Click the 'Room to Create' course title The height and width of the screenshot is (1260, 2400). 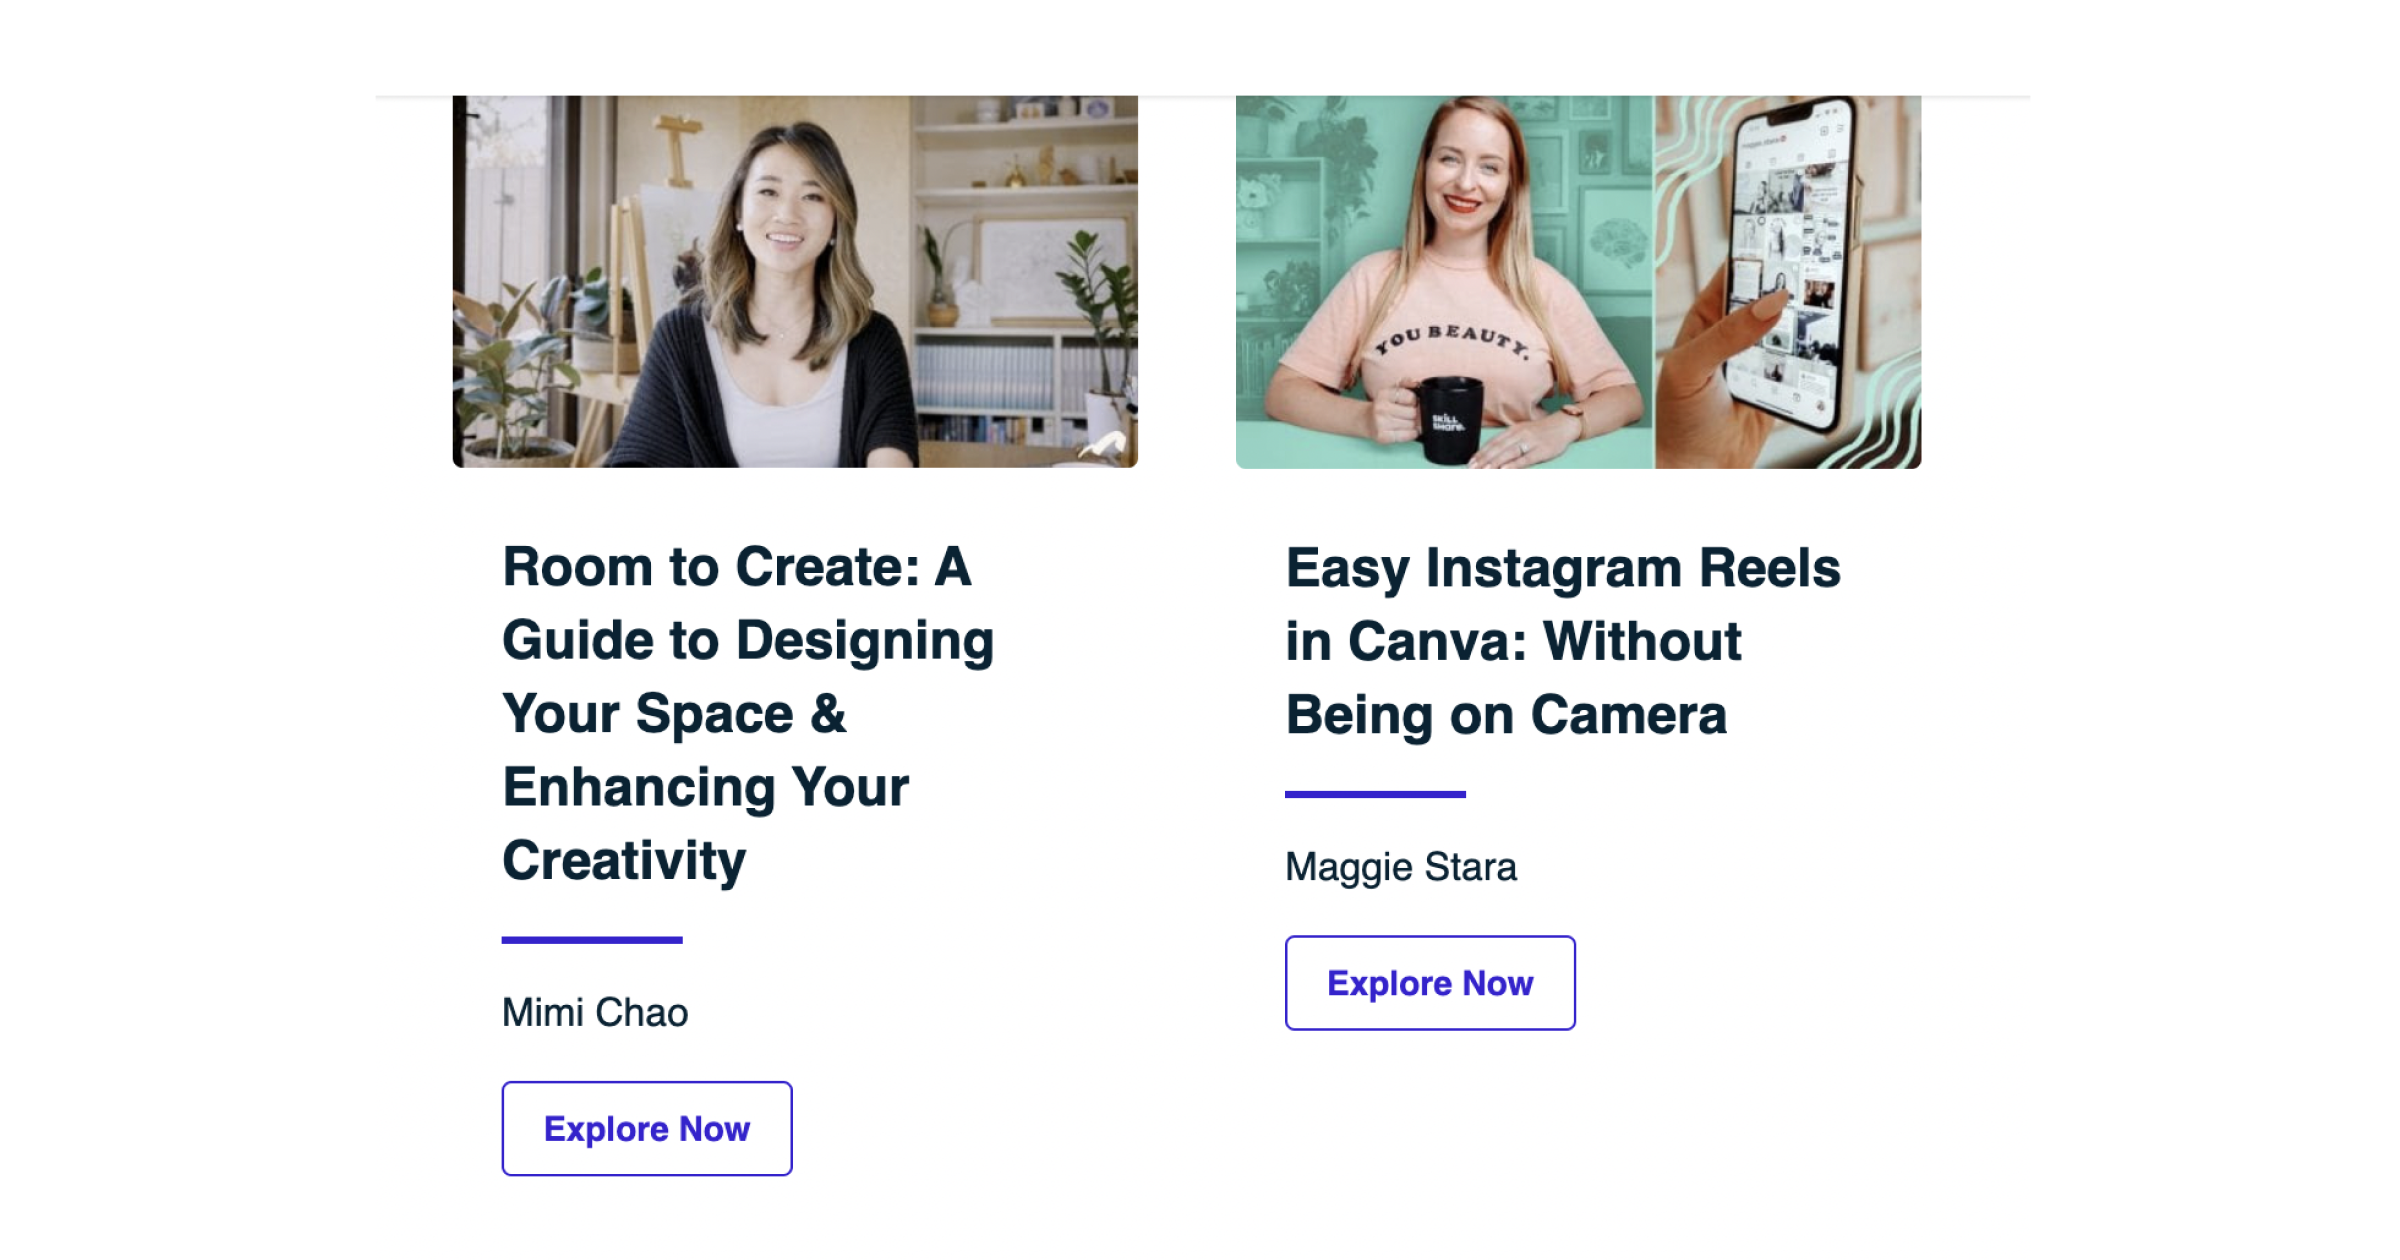point(736,567)
